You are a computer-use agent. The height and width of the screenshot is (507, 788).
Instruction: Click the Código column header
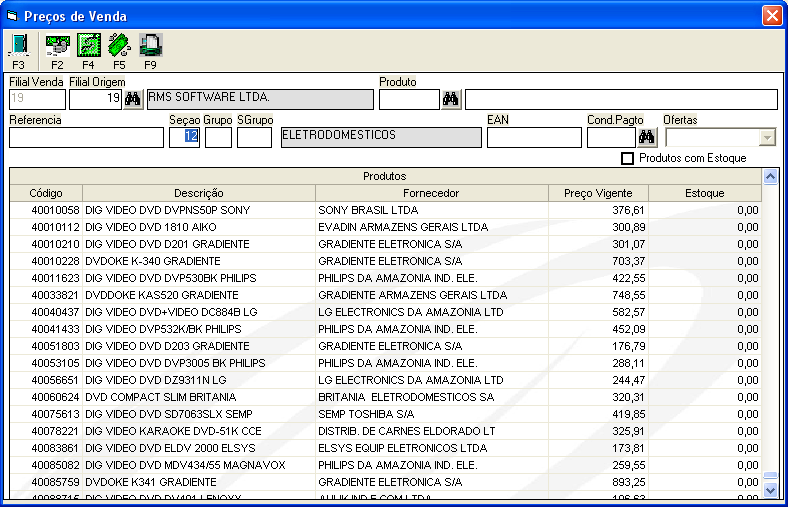pyautogui.click(x=46, y=193)
